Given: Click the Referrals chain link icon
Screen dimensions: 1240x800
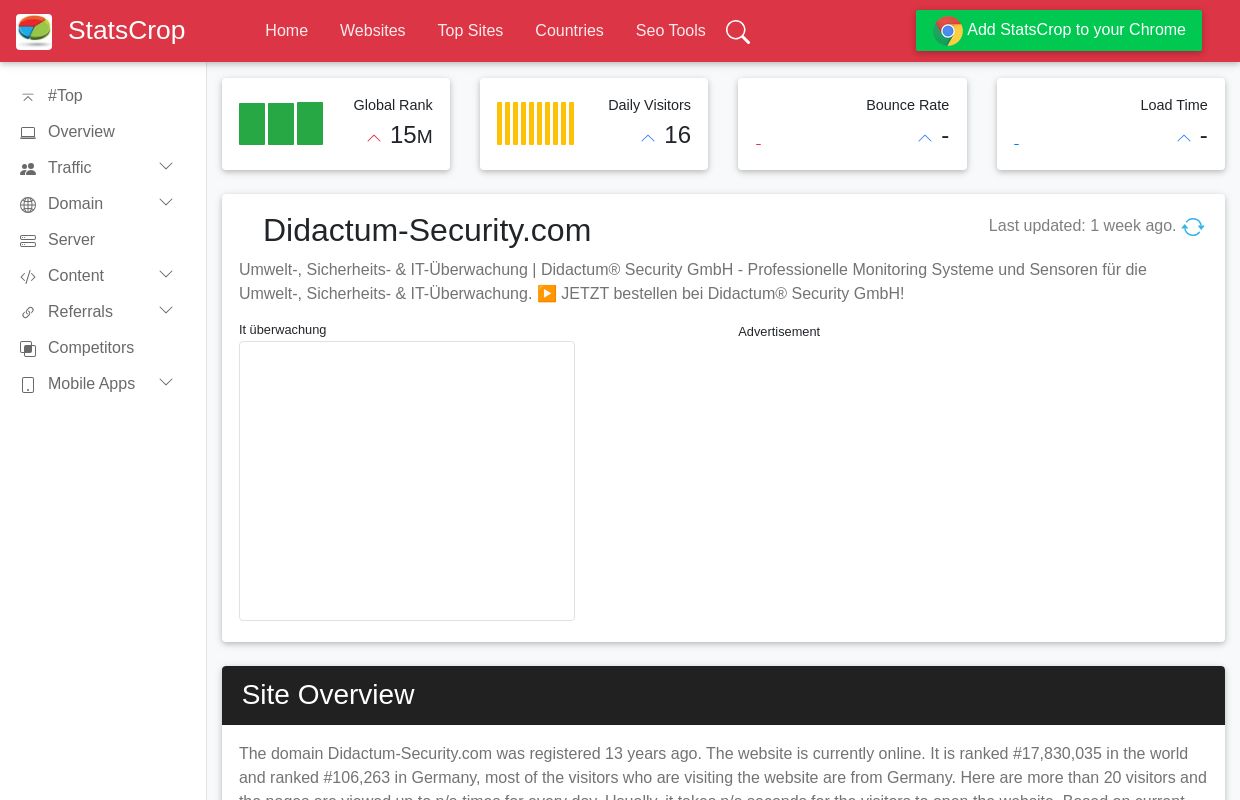Looking at the screenshot, I should [x=28, y=313].
